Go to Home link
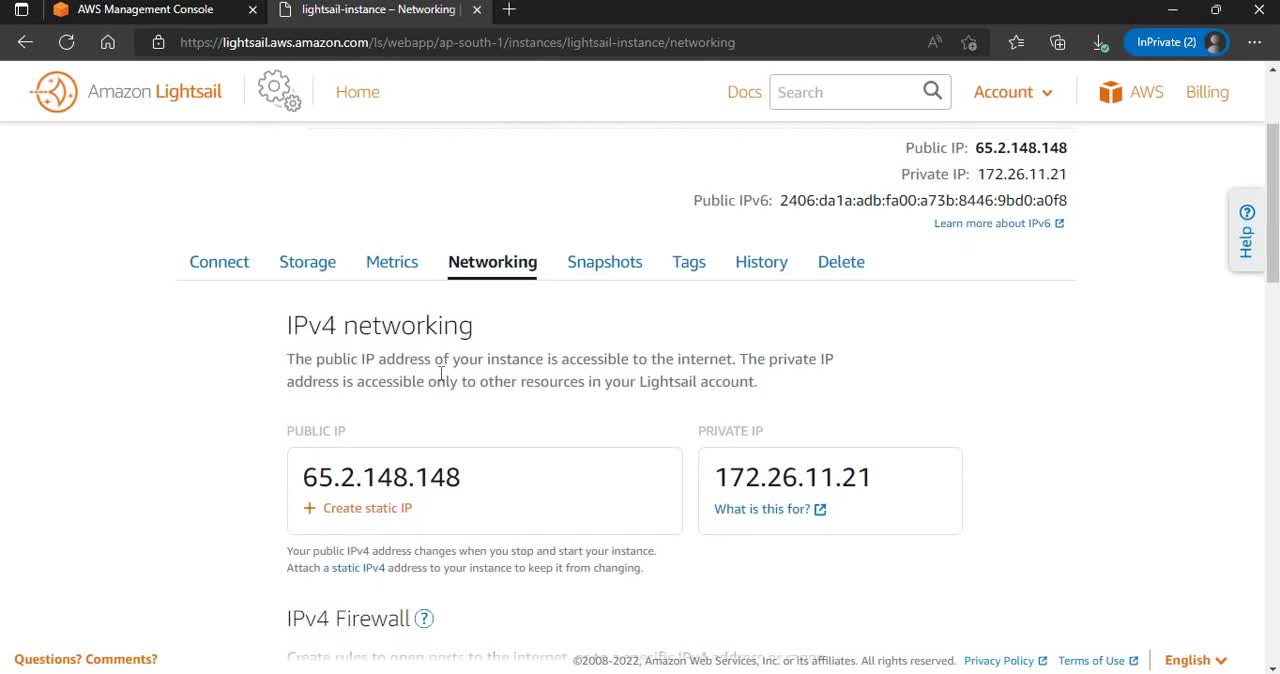The height and width of the screenshot is (674, 1280). pos(357,92)
